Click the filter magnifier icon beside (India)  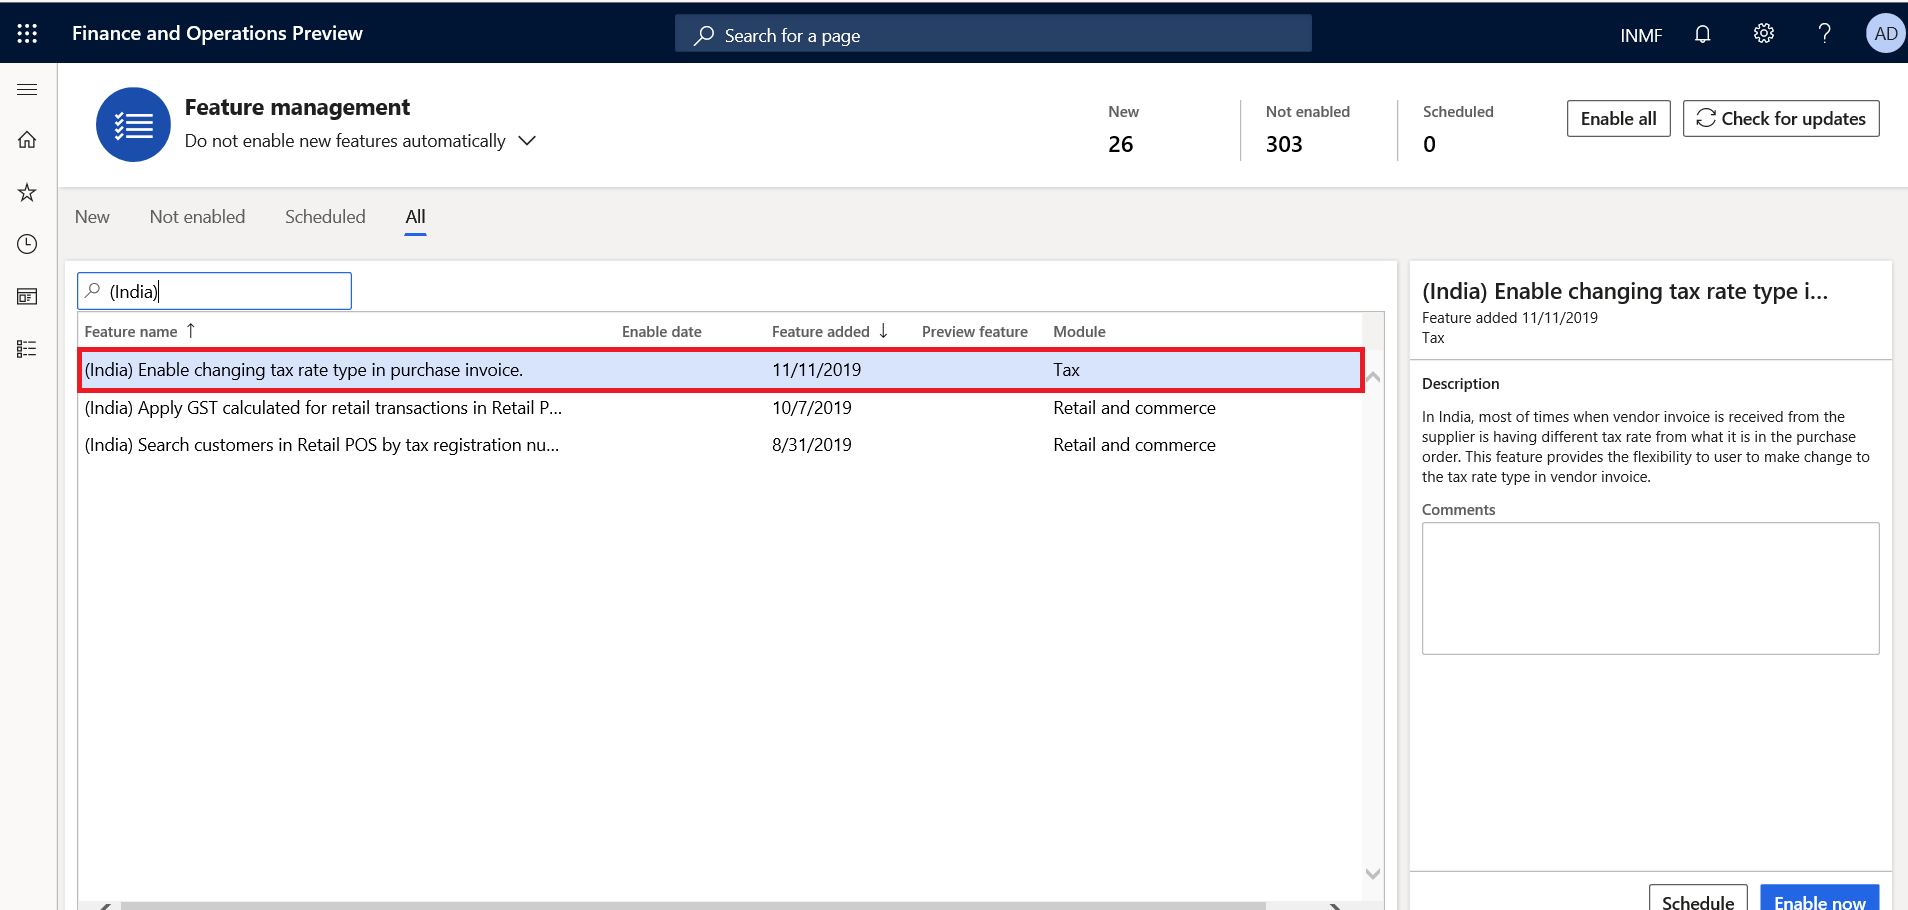(93, 291)
